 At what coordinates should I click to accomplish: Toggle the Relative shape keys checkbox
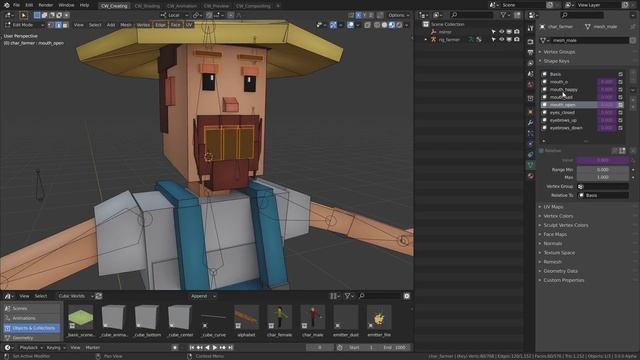(542, 151)
